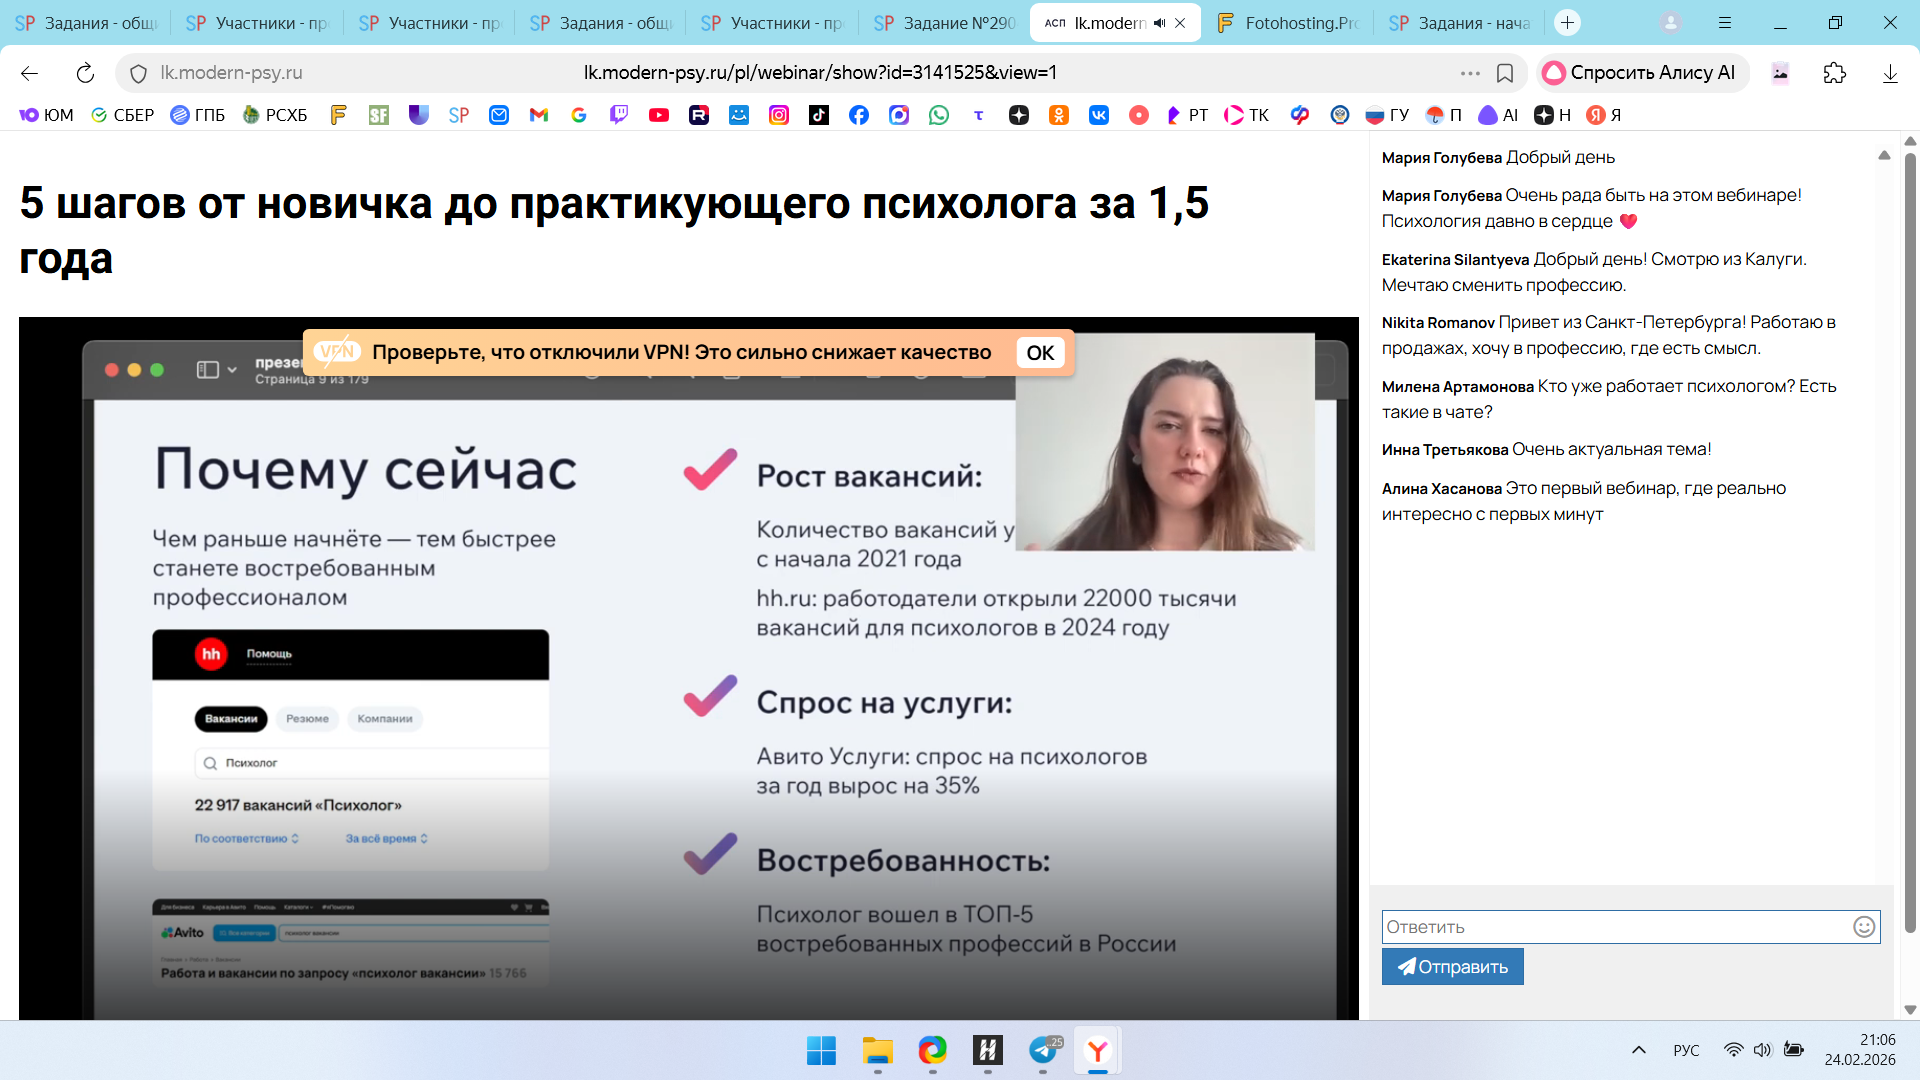This screenshot has height=1080, width=1920.
Task: Click the bookmark icon in address bar
Action: 1505,73
